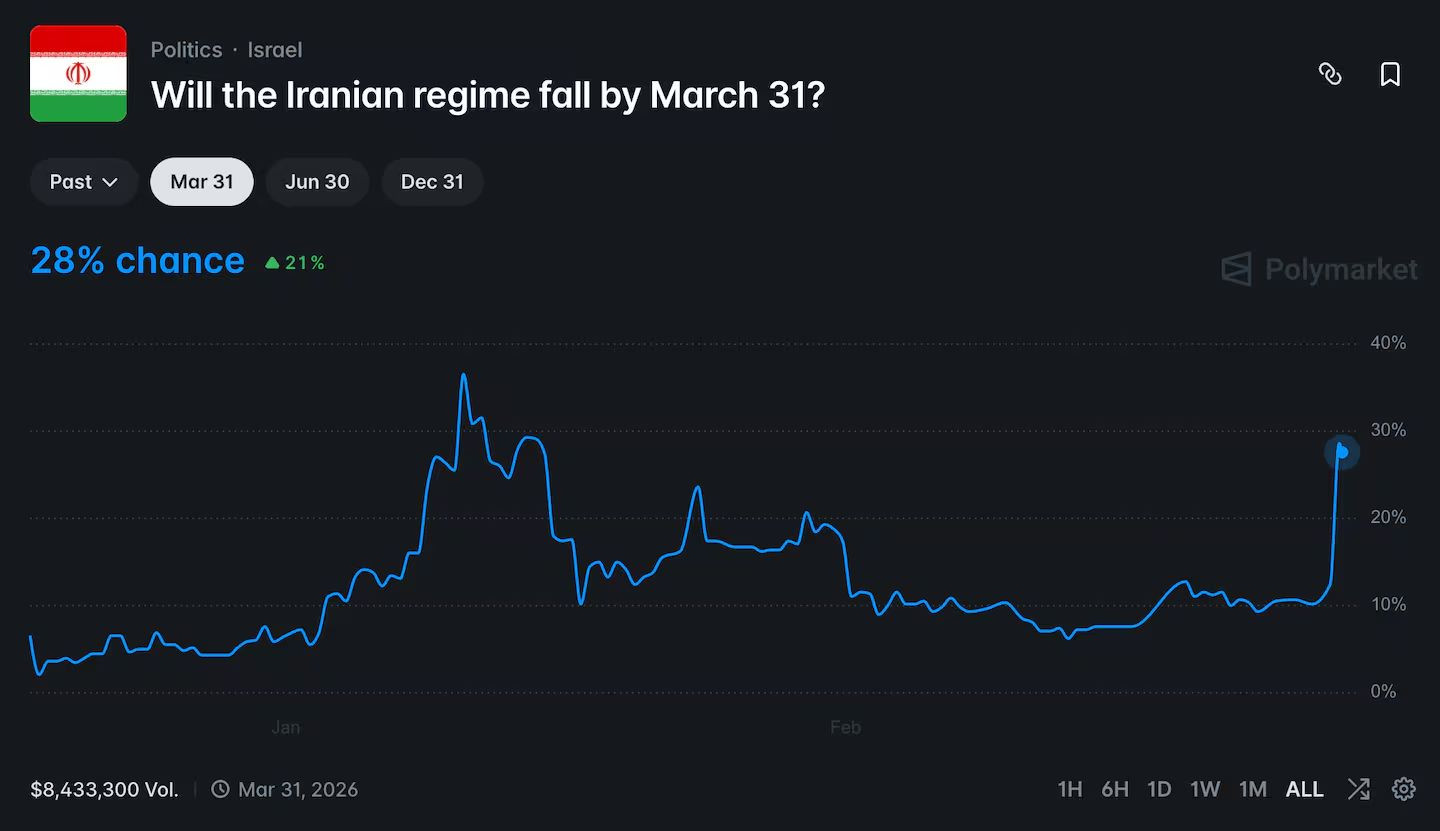The height and width of the screenshot is (831, 1440).
Task: Open the Israel tag link
Action: 274,50
